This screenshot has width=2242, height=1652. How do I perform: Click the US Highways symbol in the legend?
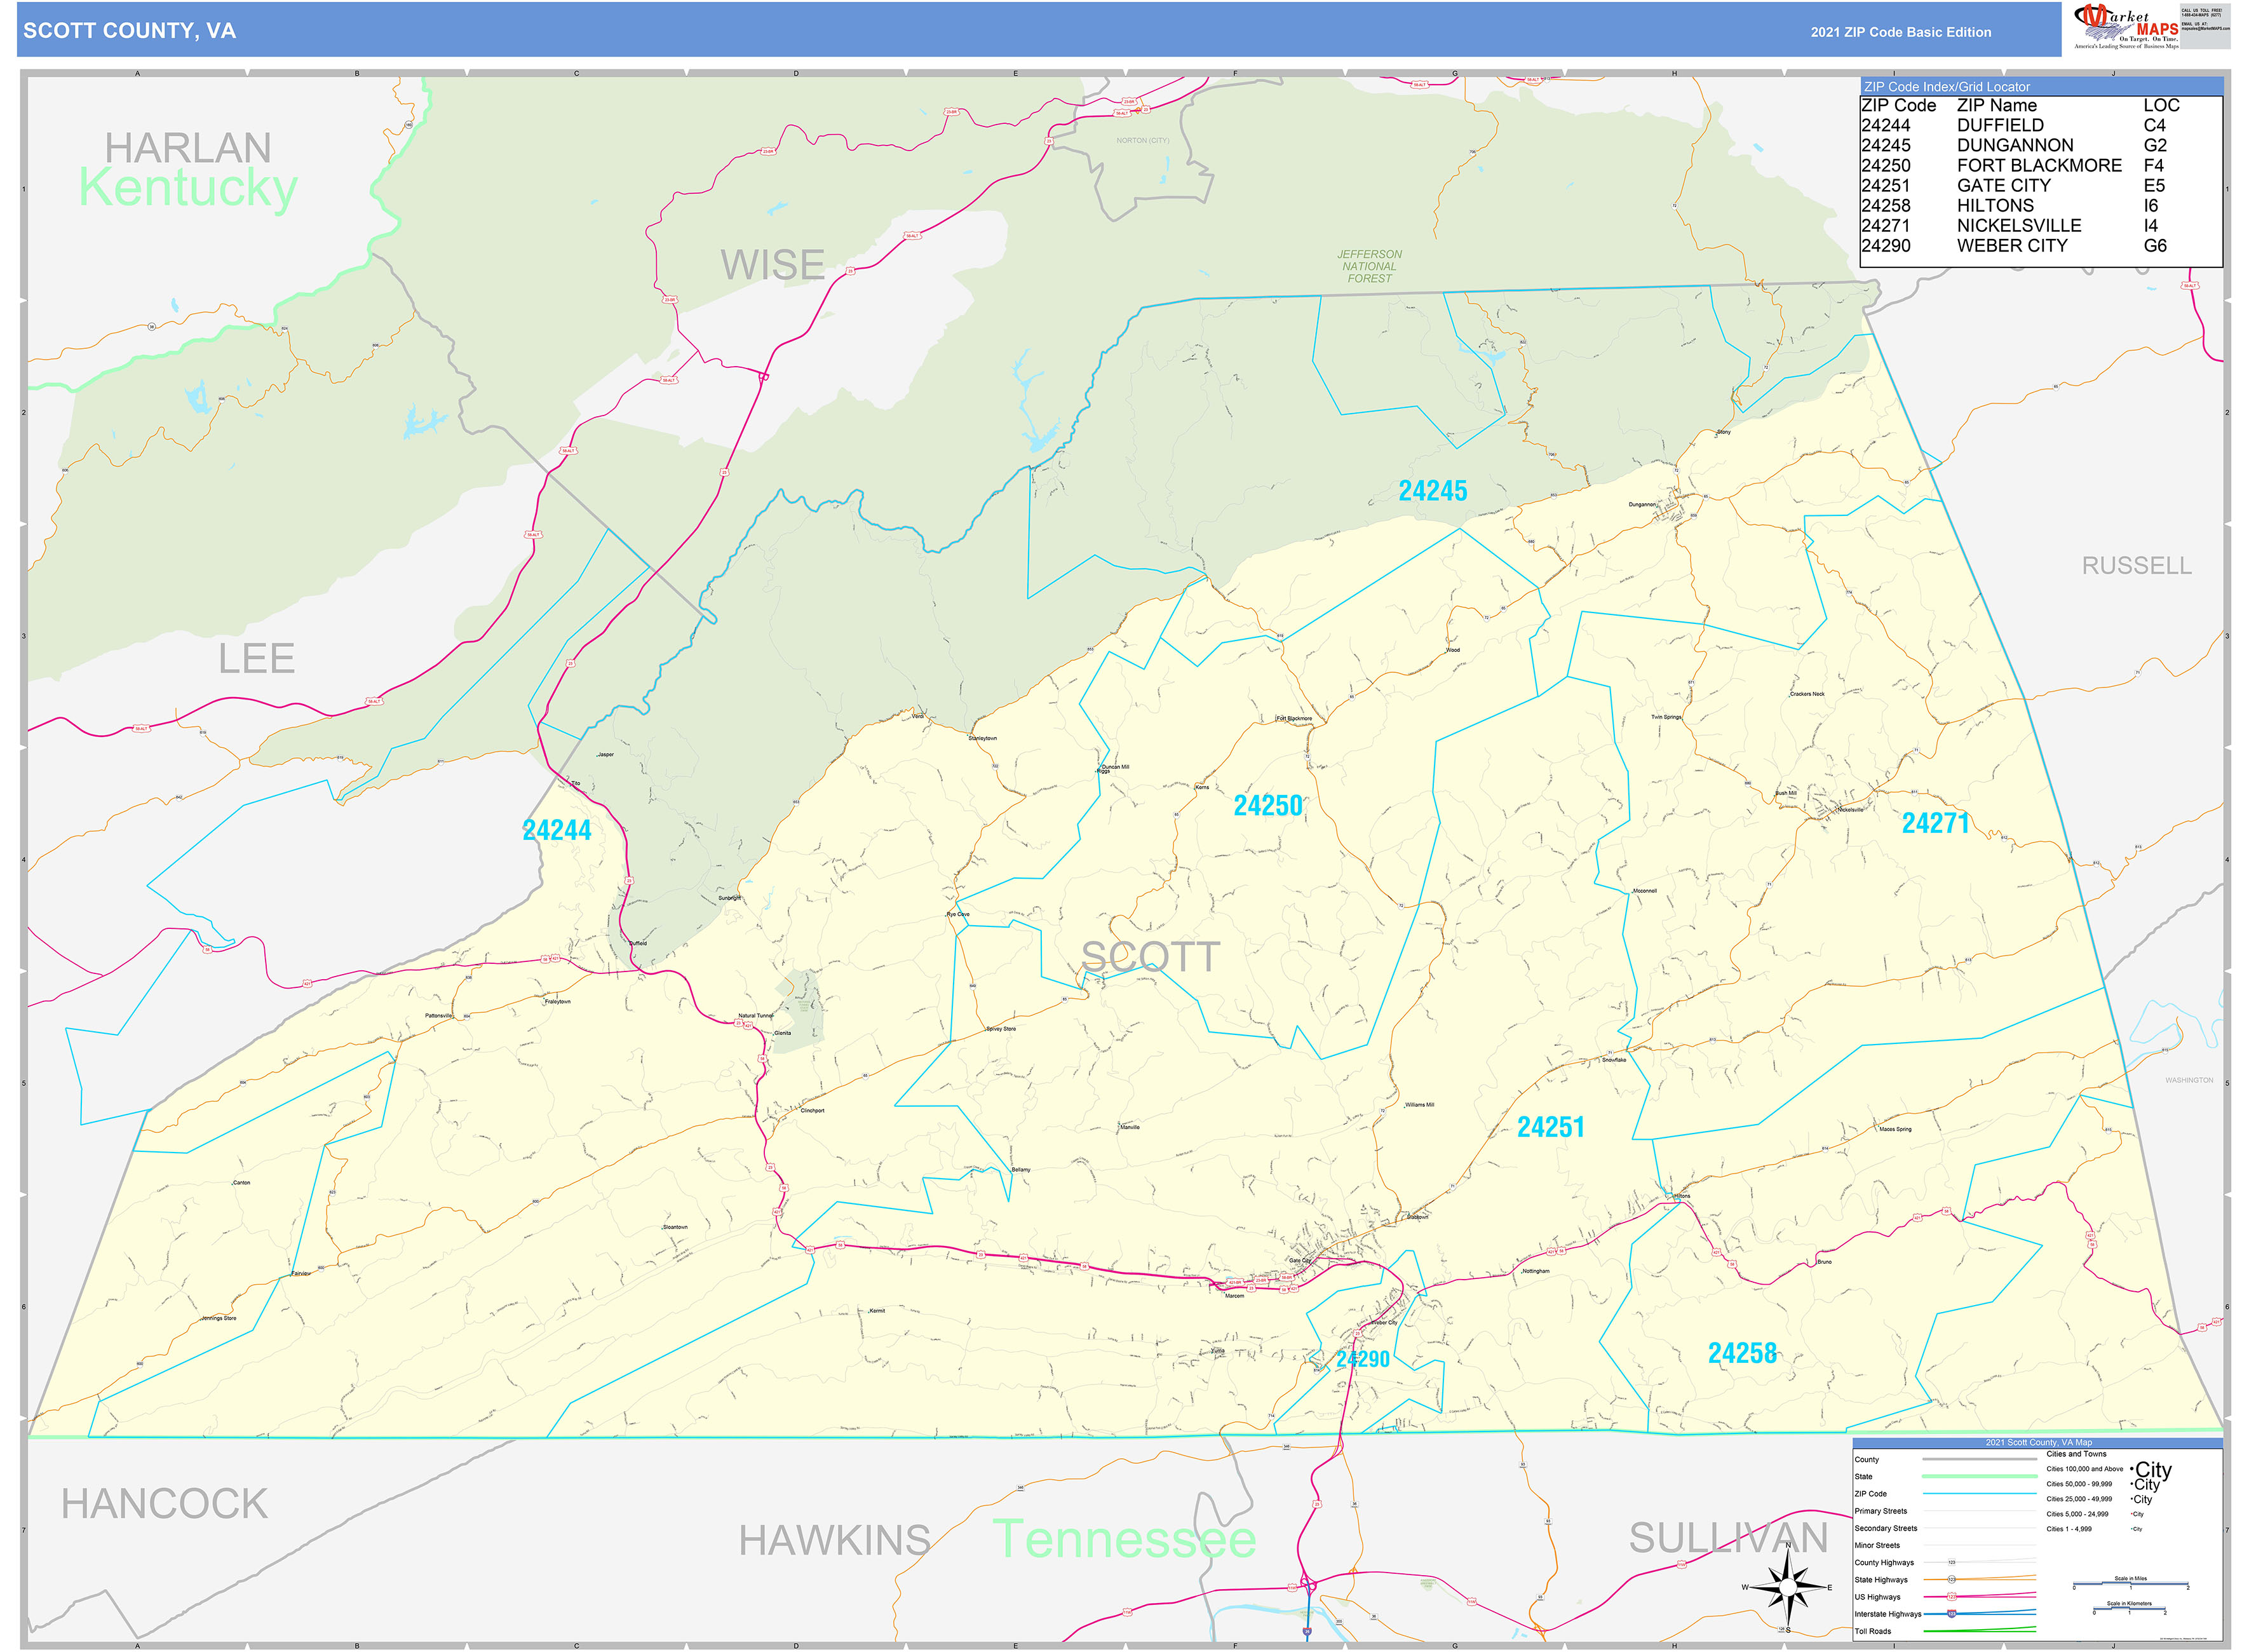[1952, 1597]
